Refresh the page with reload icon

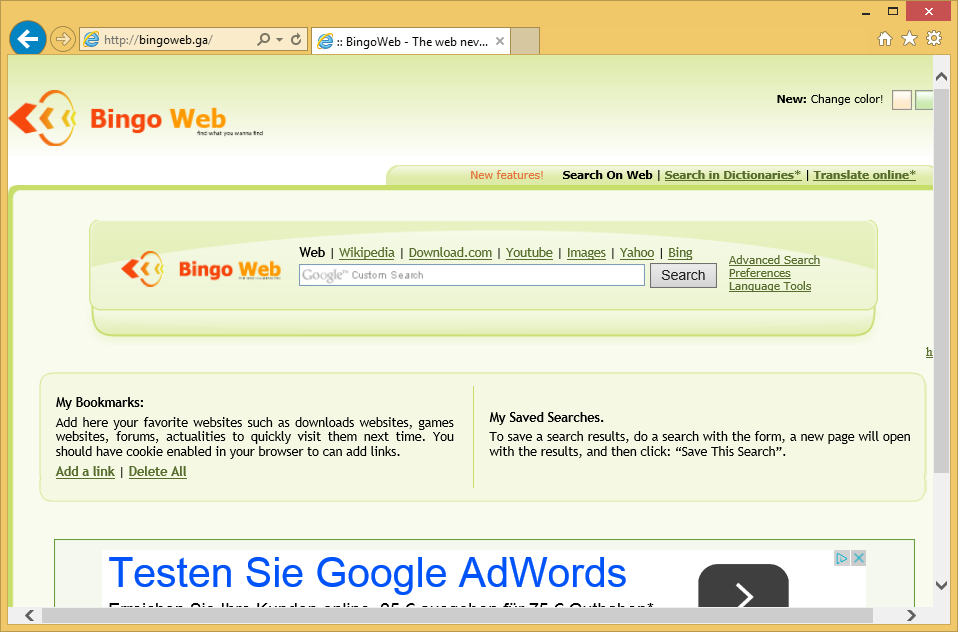click(x=296, y=40)
